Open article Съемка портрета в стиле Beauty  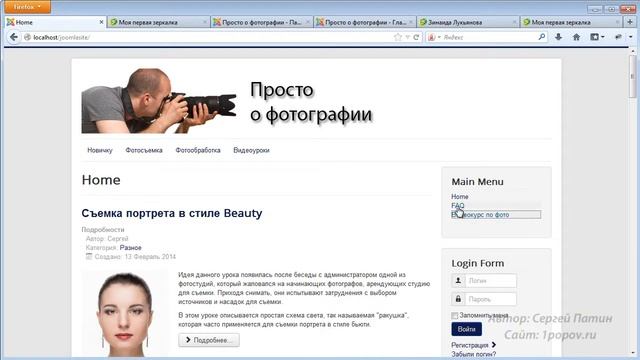pos(171,213)
